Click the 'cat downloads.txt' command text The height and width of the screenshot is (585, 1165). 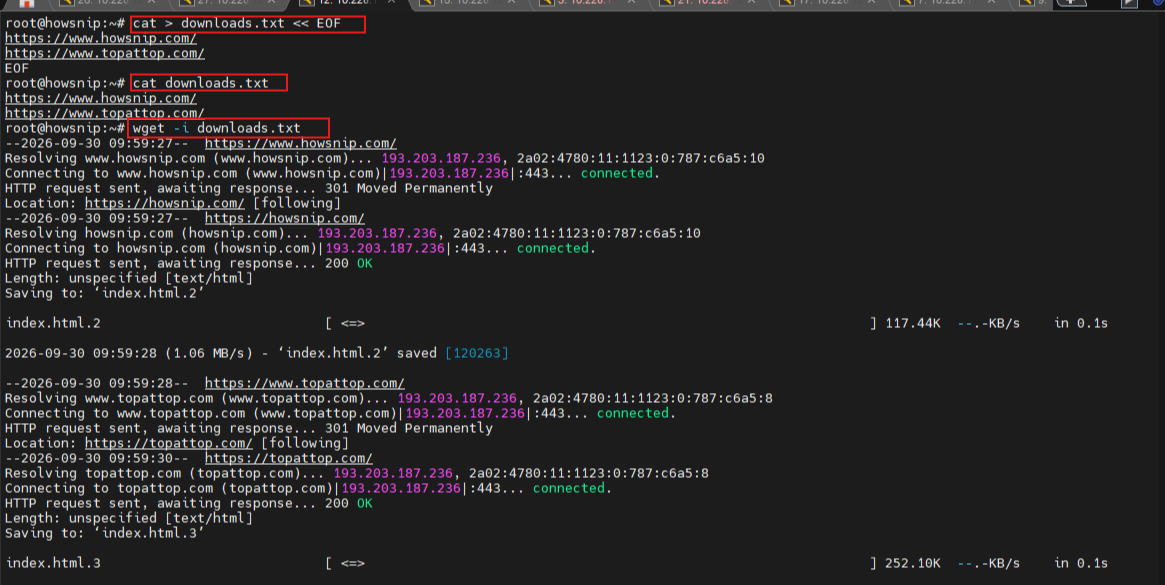[x=201, y=83]
